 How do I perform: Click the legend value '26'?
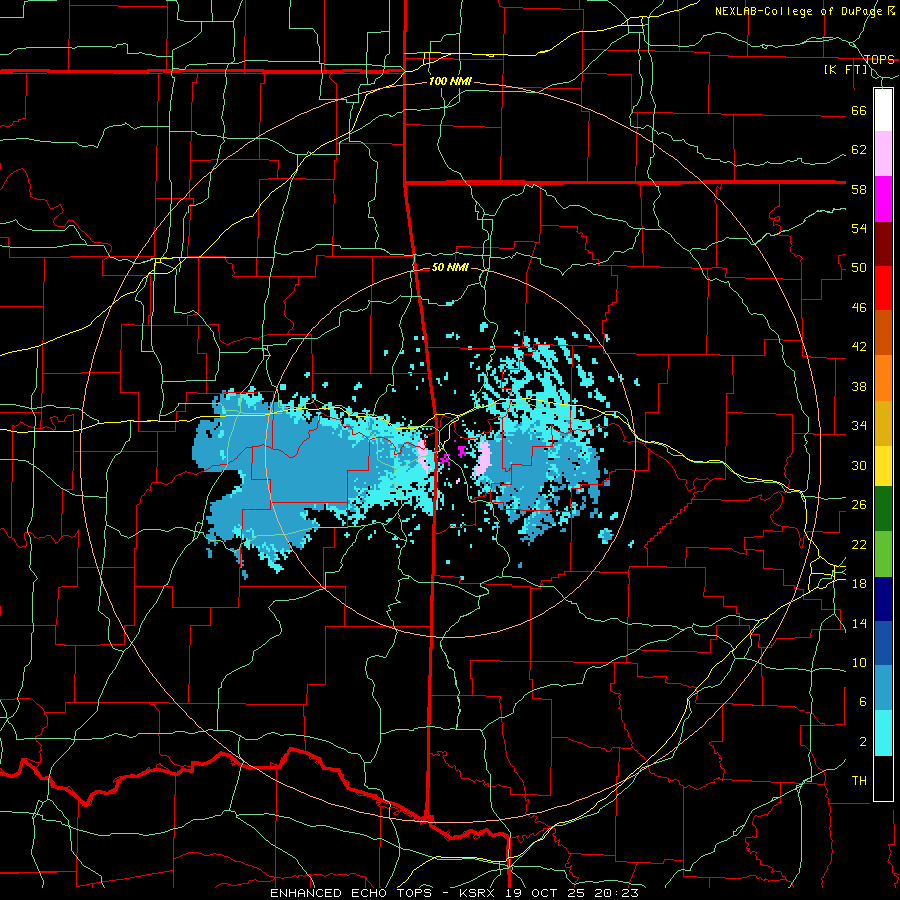[859, 505]
